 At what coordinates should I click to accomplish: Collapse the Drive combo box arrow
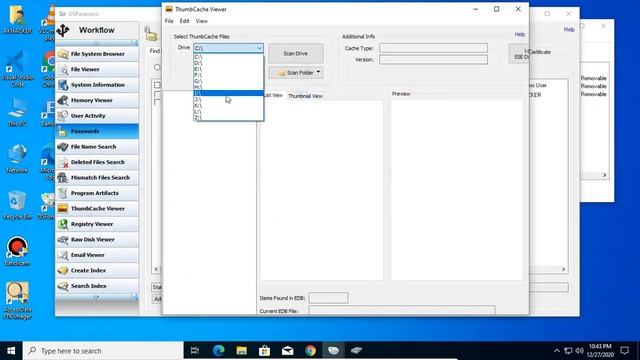click(x=259, y=48)
